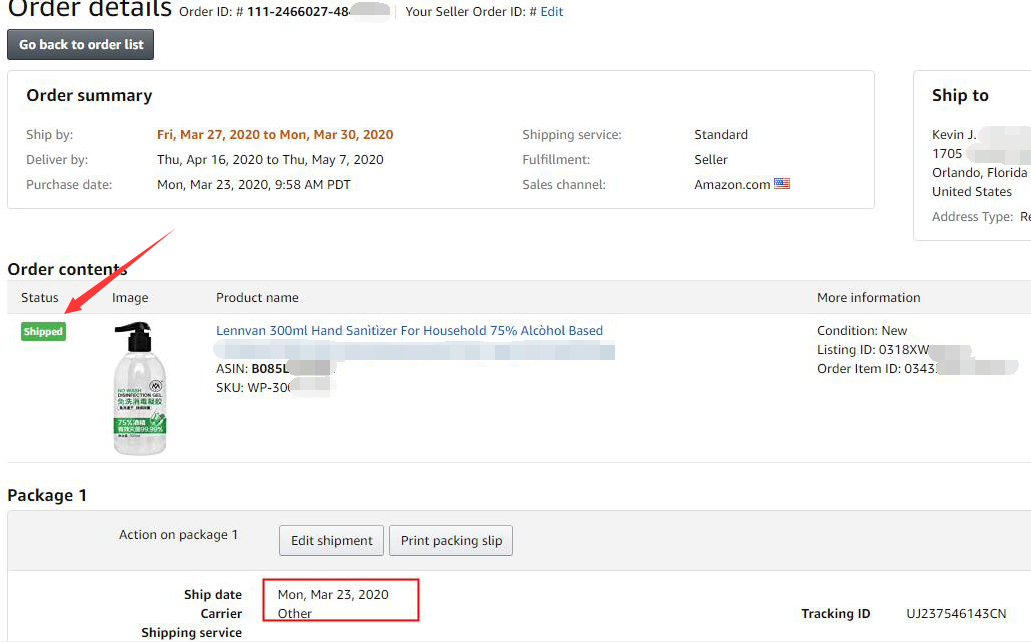
Task: Click the green Shipped status badge
Action: [43, 332]
